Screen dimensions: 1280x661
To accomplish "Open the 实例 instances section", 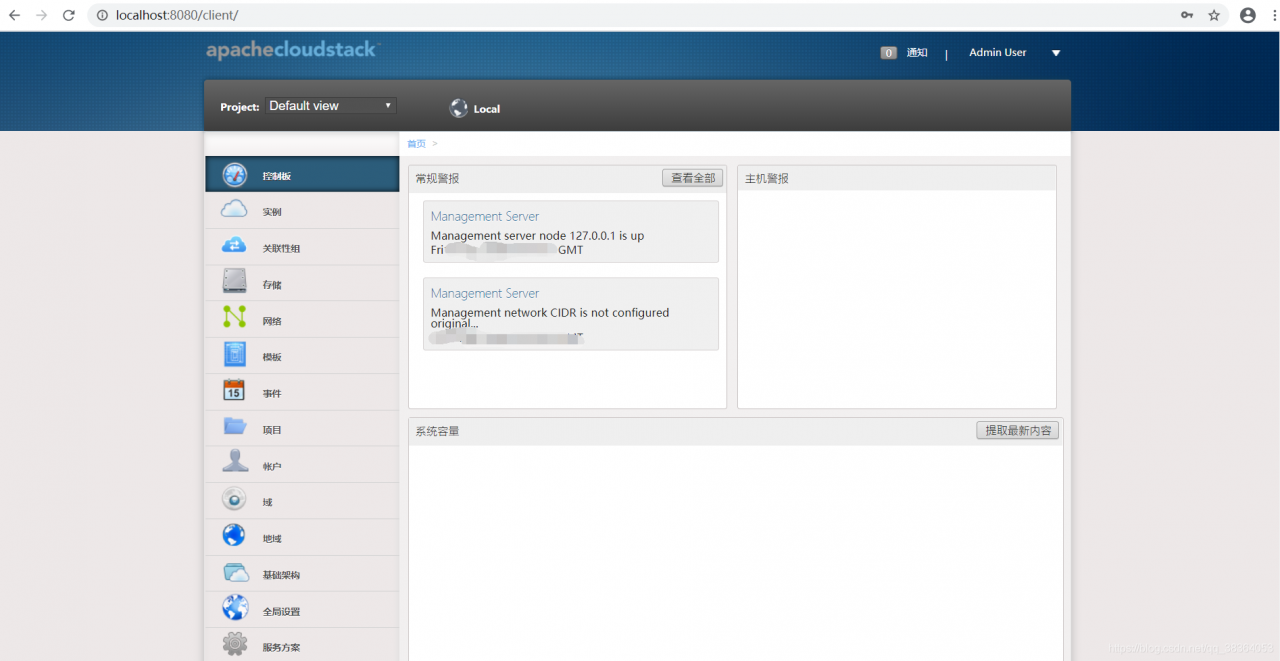I will click(x=302, y=211).
